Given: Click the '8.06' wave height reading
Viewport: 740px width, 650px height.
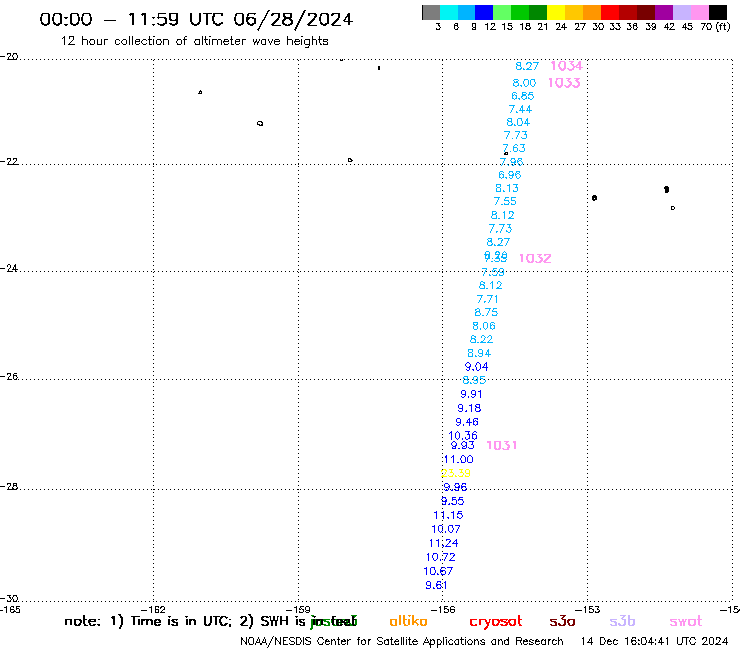Looking at the screenshot, I should click(x=484, y=326).
